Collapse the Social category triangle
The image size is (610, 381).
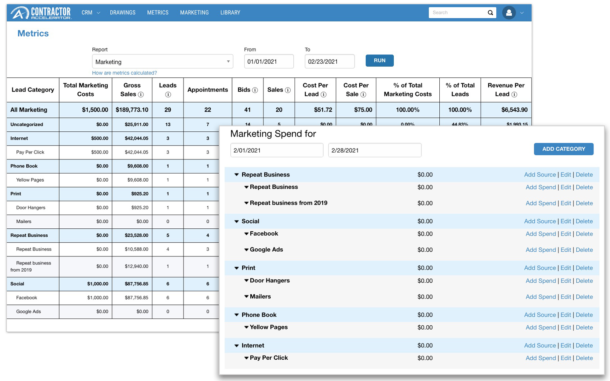point(236,221)
